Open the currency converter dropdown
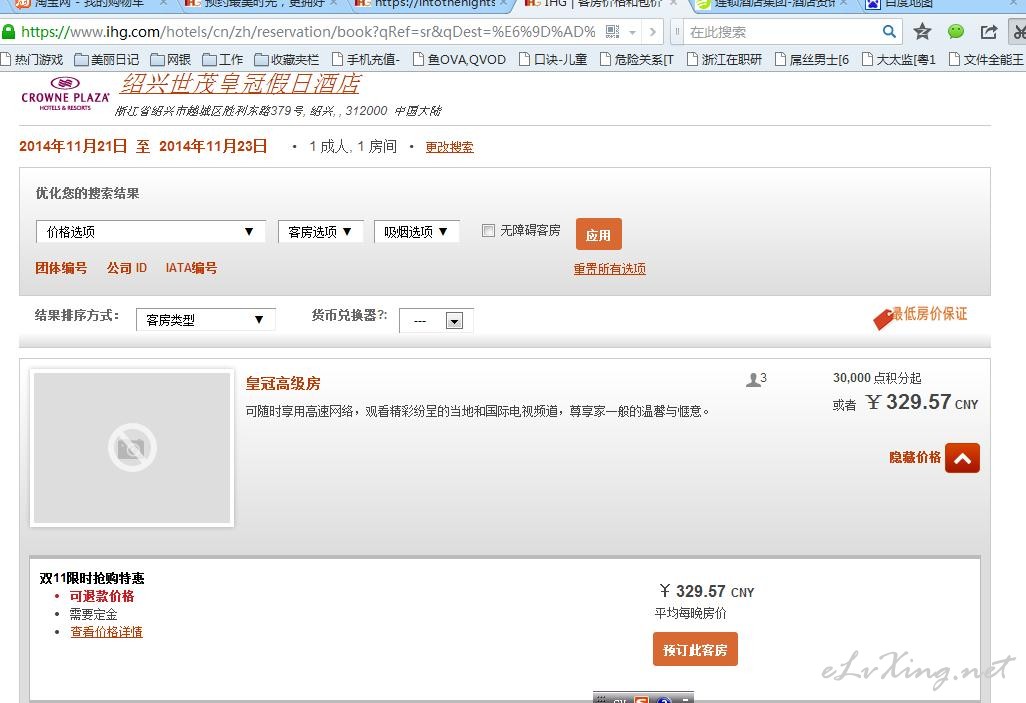 click(436, 321)
